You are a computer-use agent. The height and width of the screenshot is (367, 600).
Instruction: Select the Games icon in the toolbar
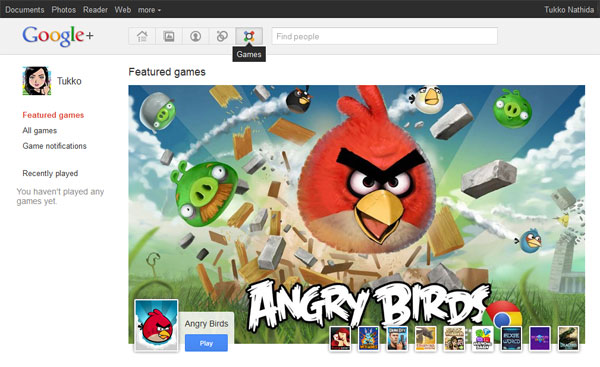tap(249, 36)
